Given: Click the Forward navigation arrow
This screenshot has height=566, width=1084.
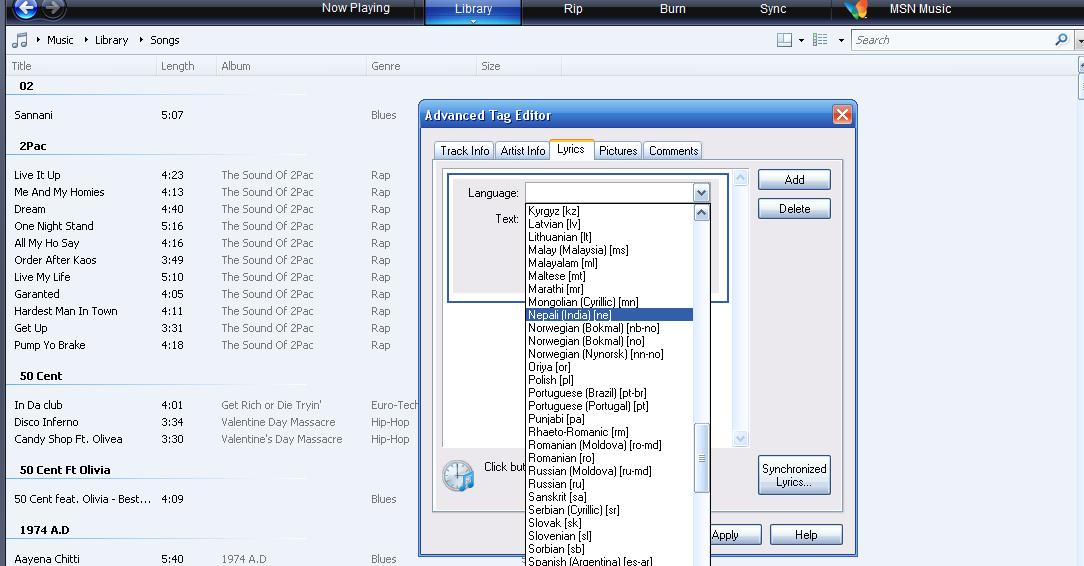Looking at the screenshot, I should pos(54,9).
